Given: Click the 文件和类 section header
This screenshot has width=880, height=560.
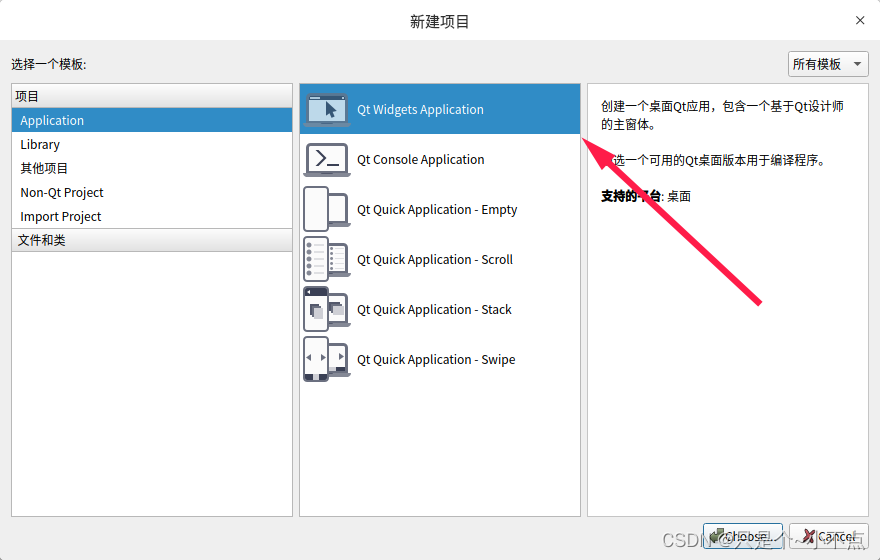Looking at the screenshot, I should (x=152, y=240).
